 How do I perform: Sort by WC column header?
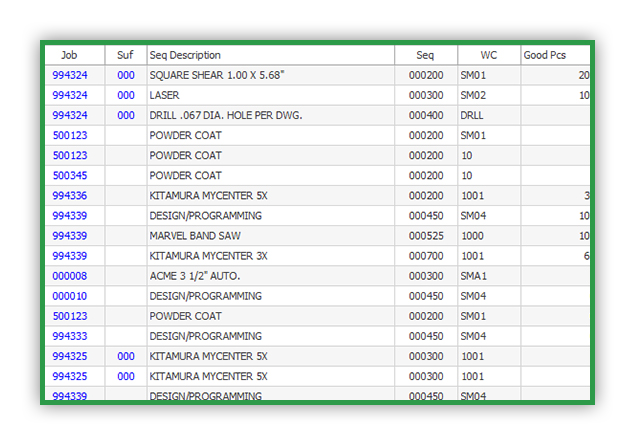click(x=489, y=55)
